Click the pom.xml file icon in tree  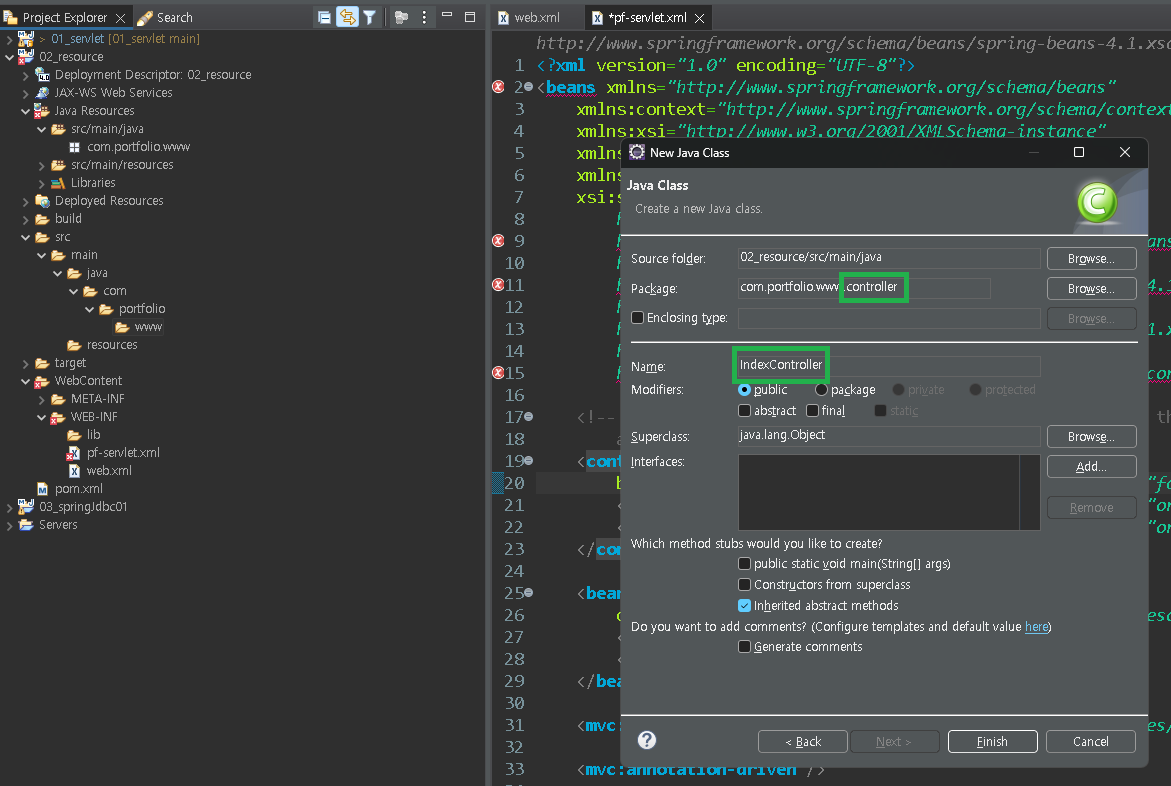click(42, 489)
